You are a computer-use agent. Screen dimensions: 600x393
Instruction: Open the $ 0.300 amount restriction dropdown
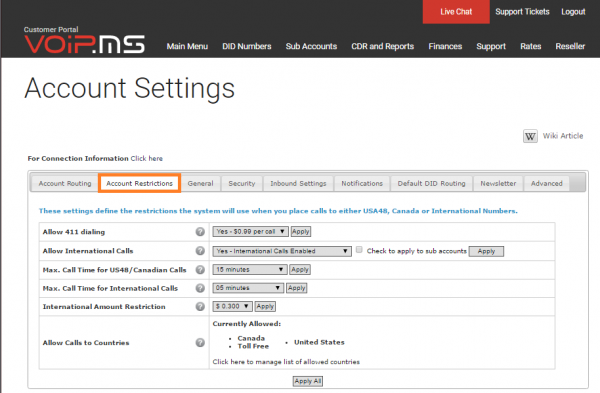(233, 306)
